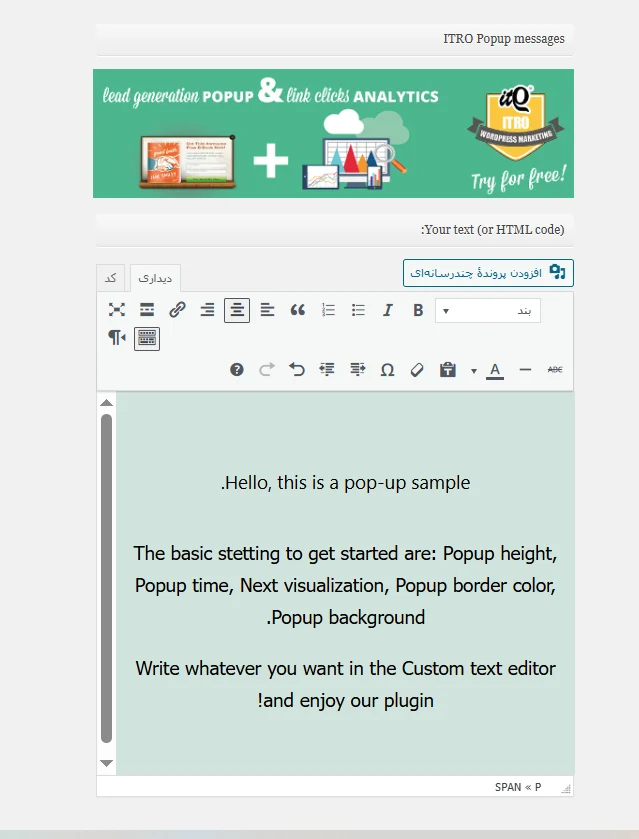This screenshot has height=839, width=639.
Task: Align text left
Action: pyautogui.click(x=267, y=310)
